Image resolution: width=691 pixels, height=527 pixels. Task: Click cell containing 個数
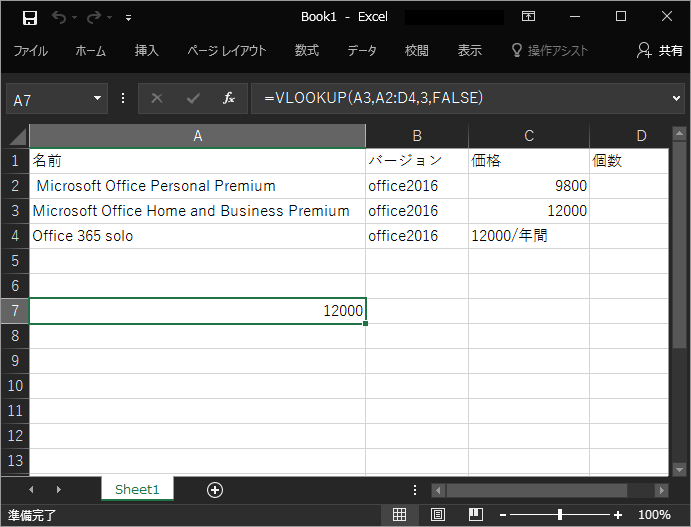pos(629,161)
